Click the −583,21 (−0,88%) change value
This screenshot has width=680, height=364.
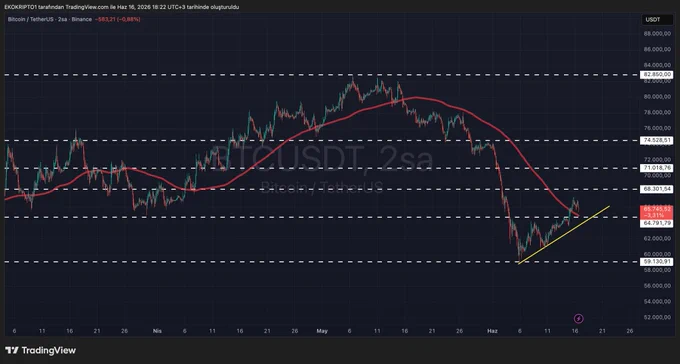click(x=118, y=20)
